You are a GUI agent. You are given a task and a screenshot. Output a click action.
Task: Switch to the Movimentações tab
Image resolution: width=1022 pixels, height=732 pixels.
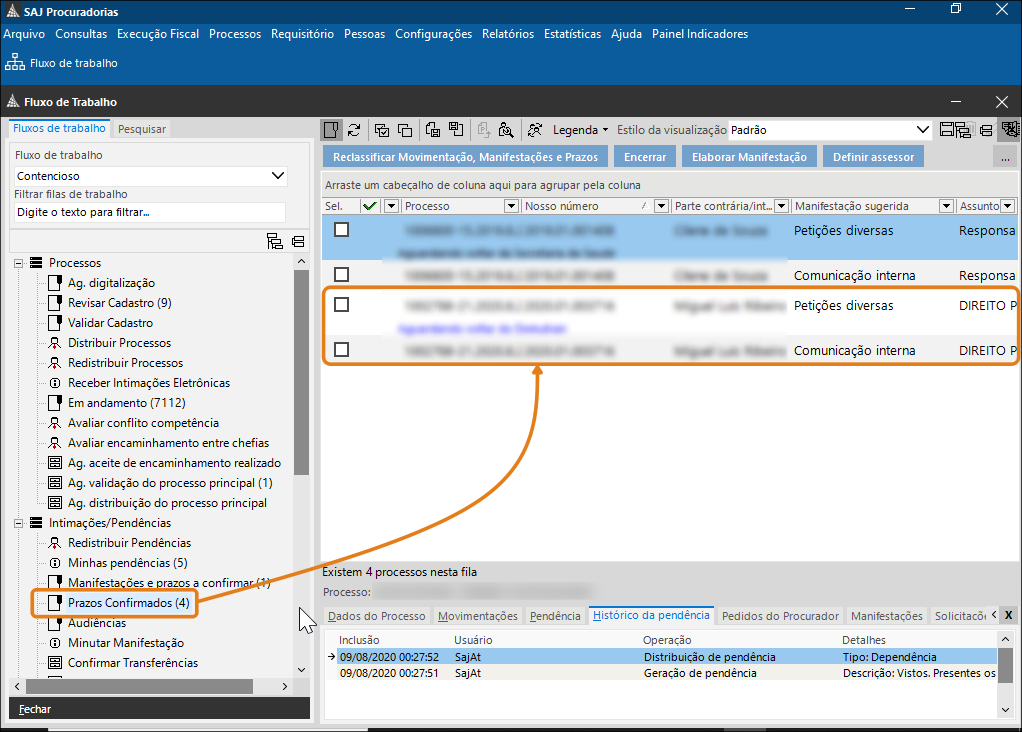coord(478,616)
